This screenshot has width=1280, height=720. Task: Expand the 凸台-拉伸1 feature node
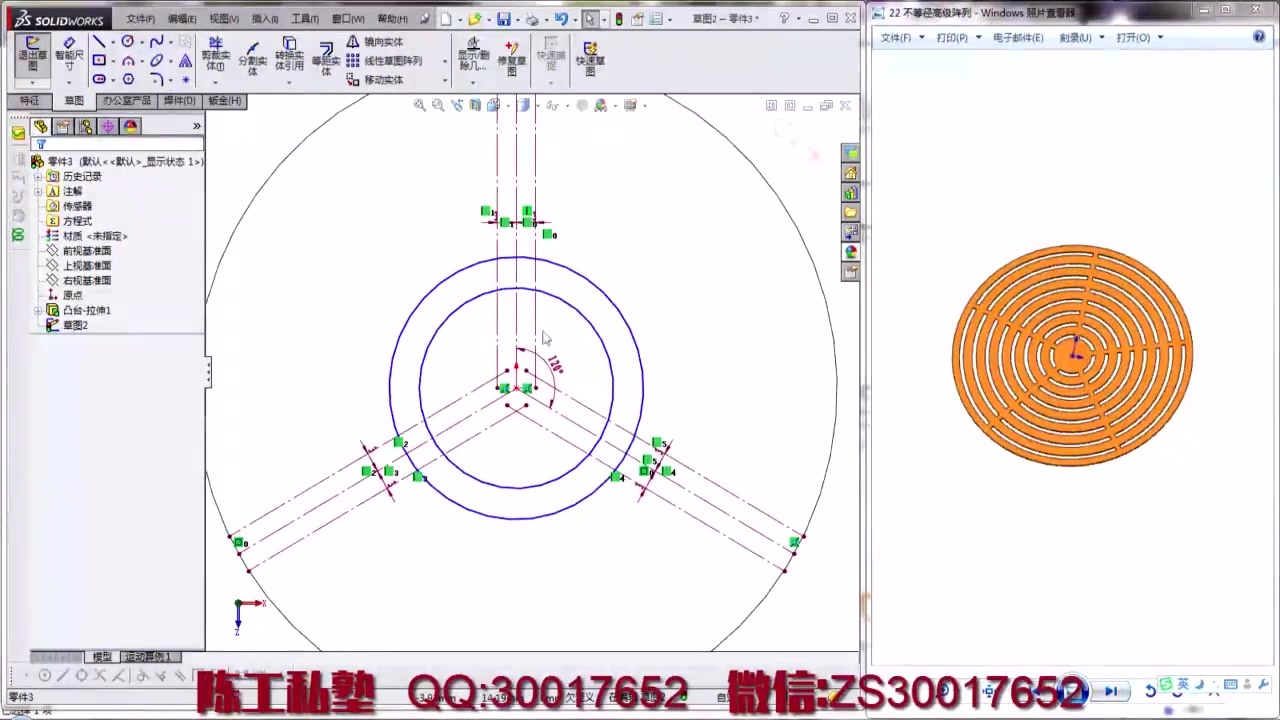[x=38, y=311]
